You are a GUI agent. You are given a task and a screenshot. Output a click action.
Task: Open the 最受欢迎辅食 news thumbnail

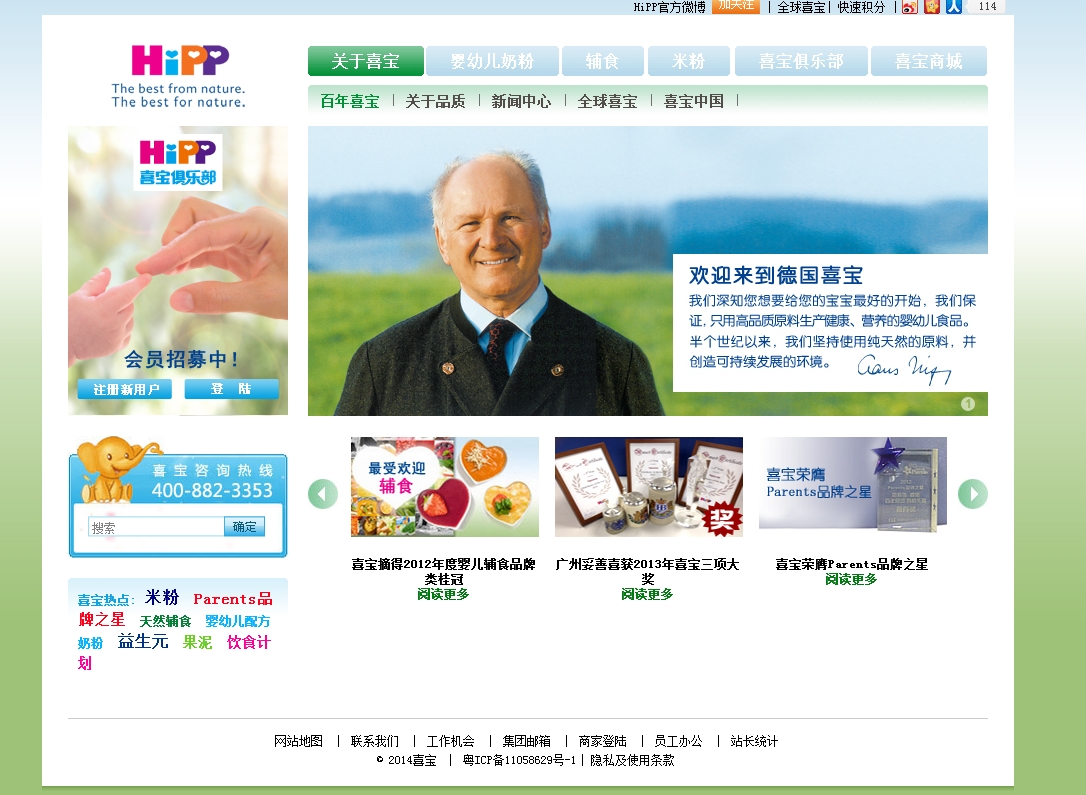pos(445,487)
